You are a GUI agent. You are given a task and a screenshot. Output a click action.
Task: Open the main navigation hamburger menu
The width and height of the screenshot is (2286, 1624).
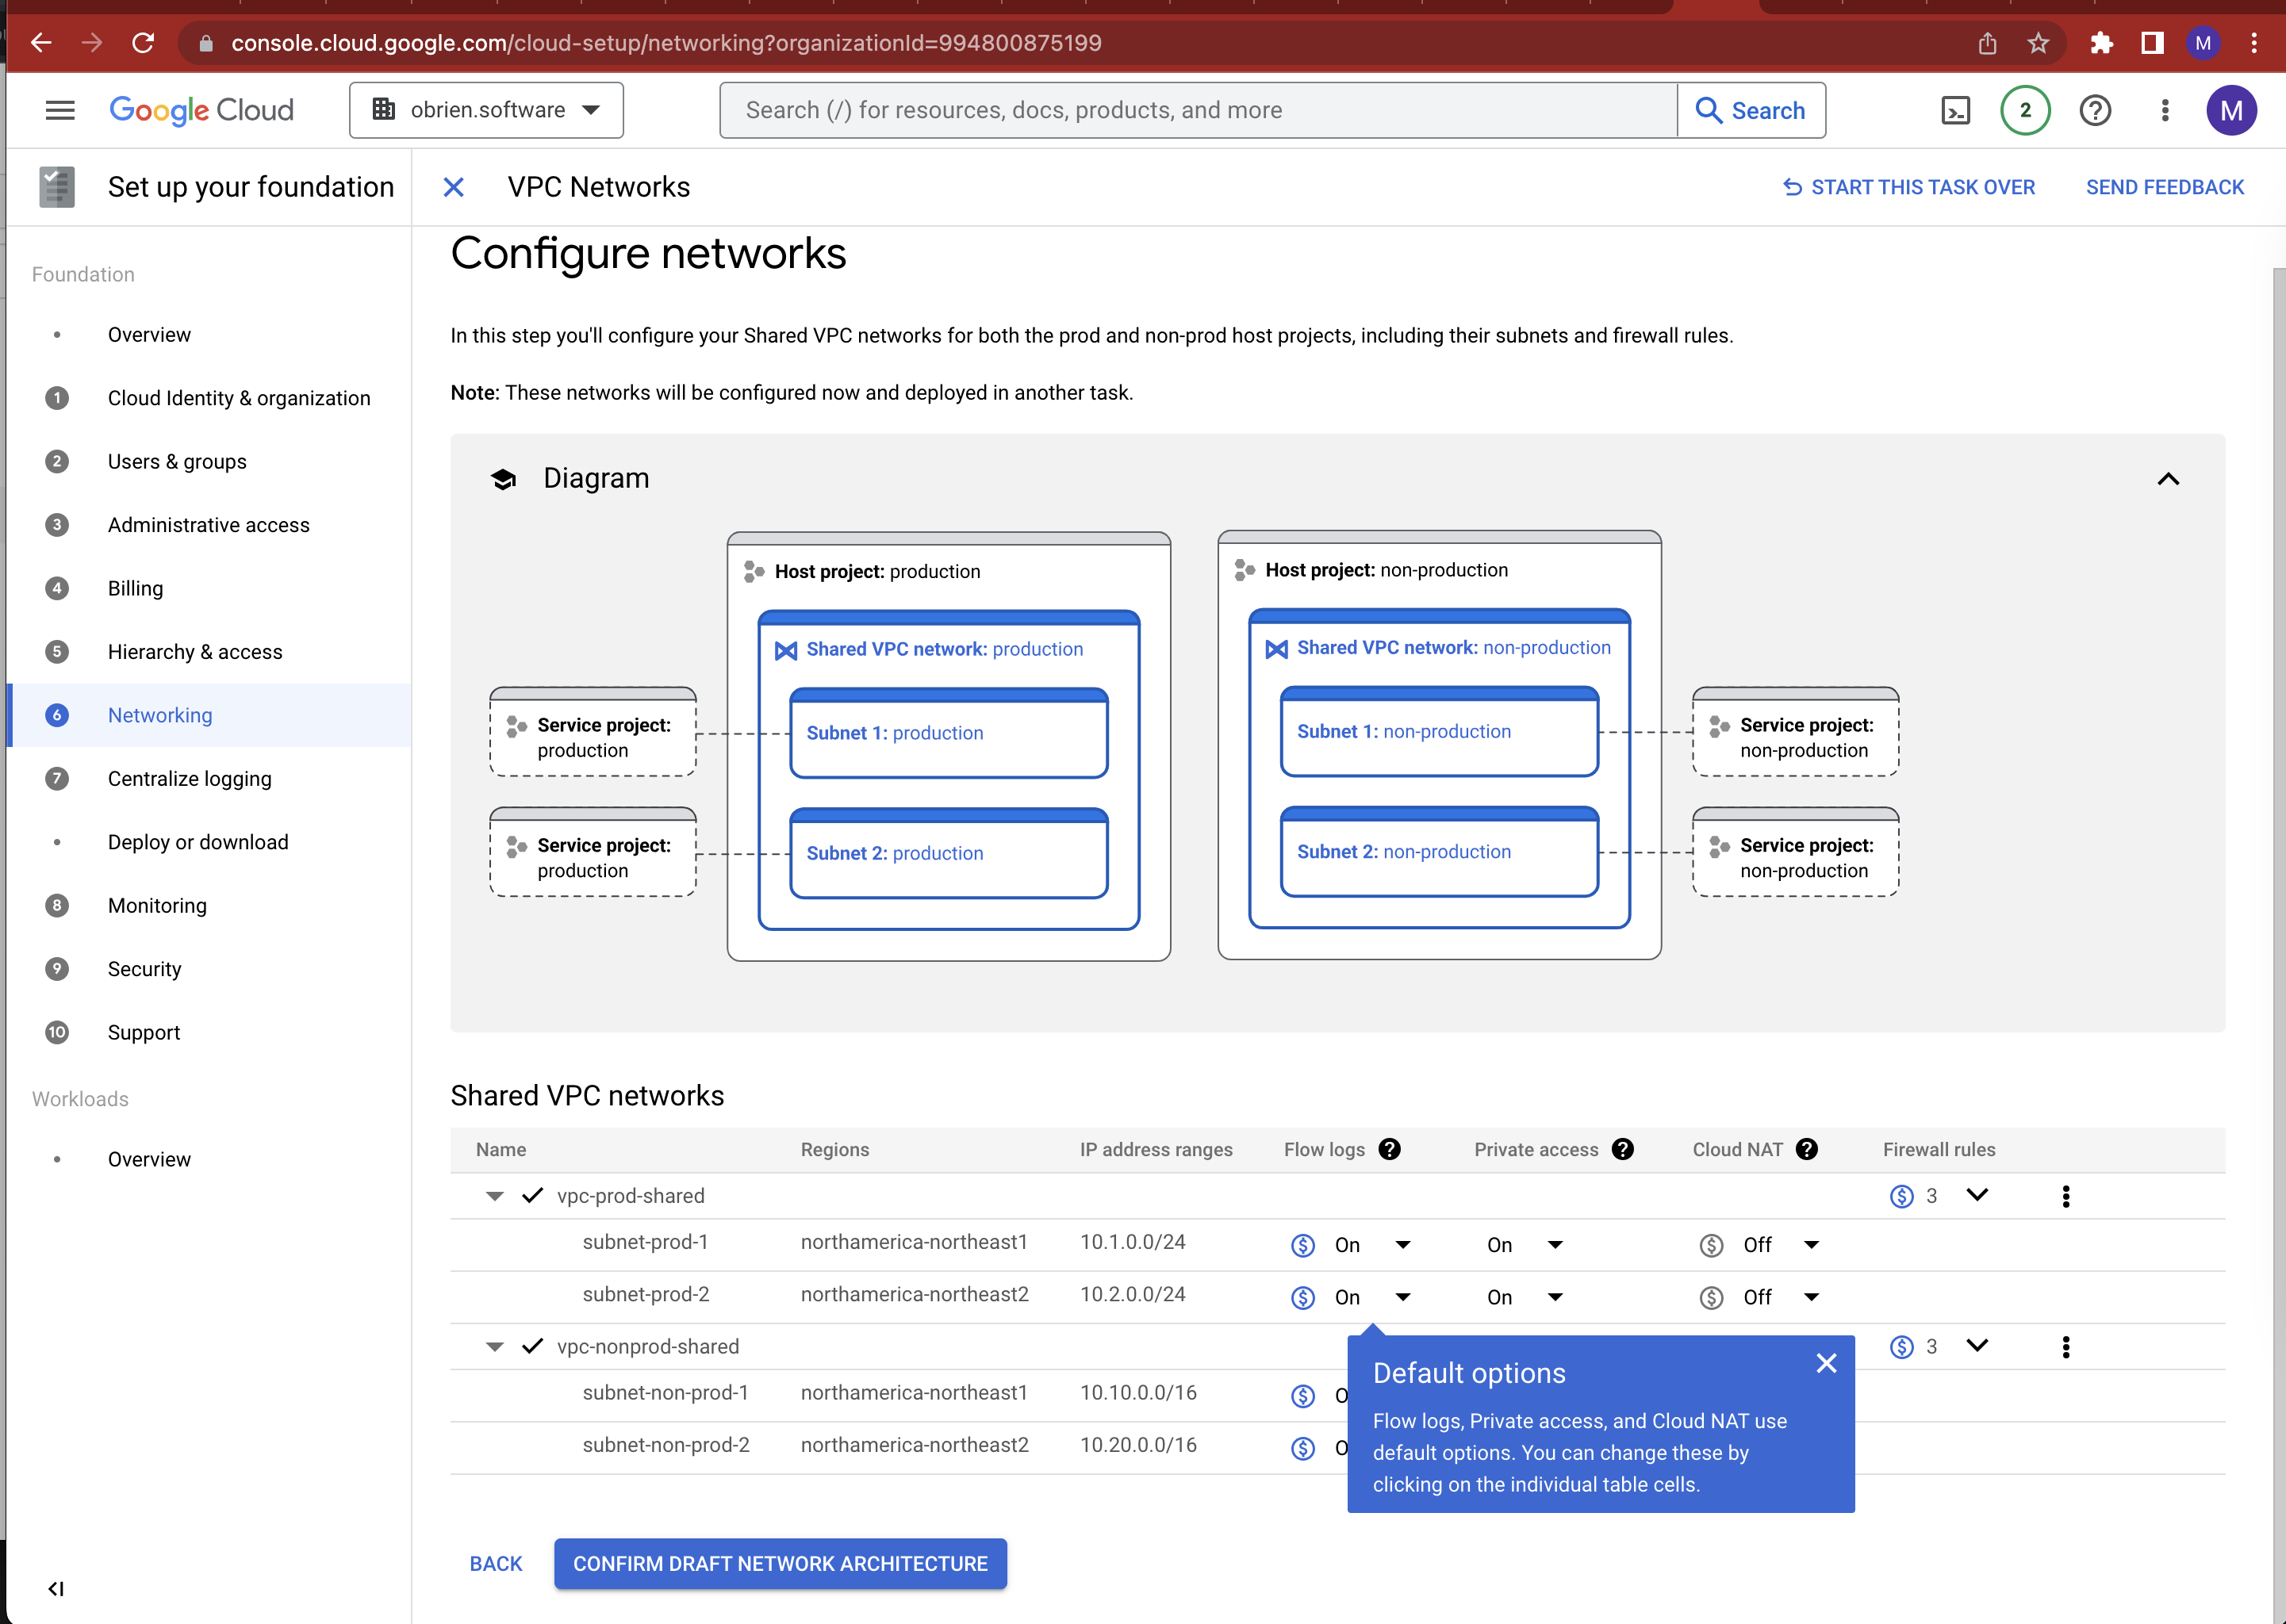tap(59, 110)
